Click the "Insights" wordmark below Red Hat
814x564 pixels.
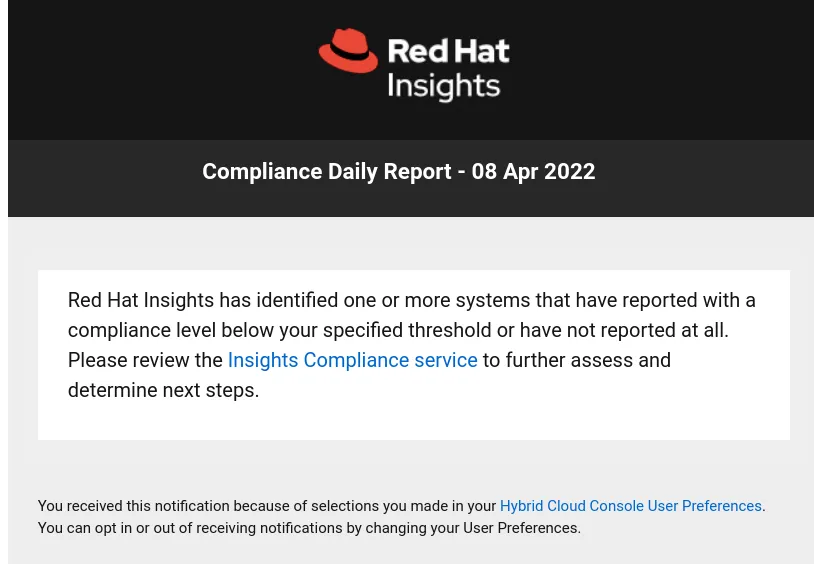[x=444, y=86]
